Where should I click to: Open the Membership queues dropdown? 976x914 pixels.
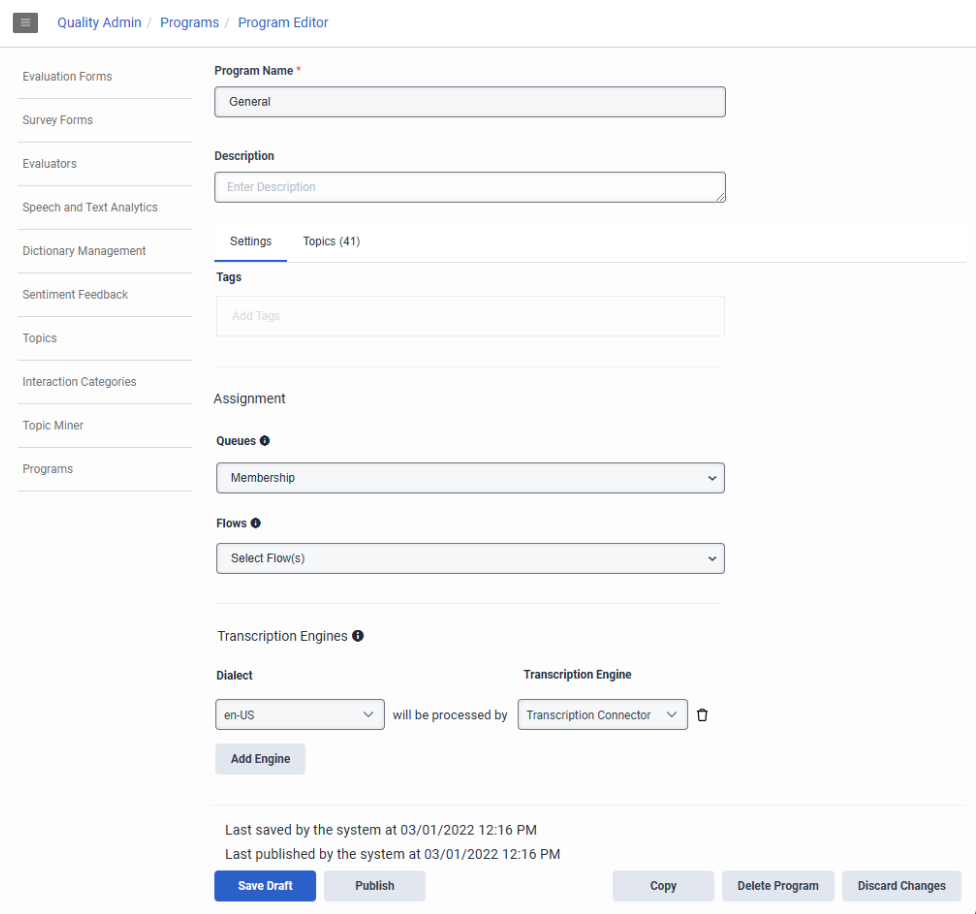click(x=470, y=478)
